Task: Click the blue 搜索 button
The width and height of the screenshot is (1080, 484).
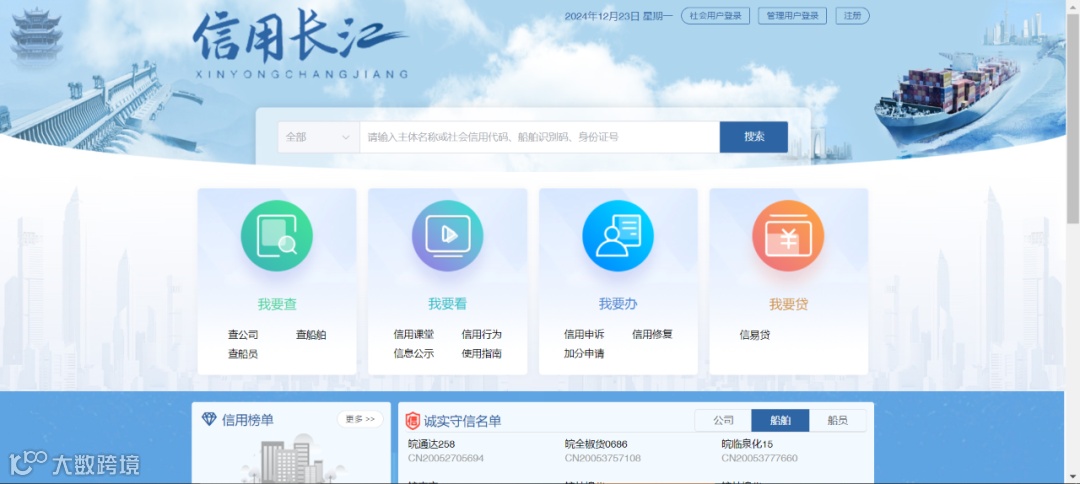Action: pyautogui.click(x=754, y=137)
